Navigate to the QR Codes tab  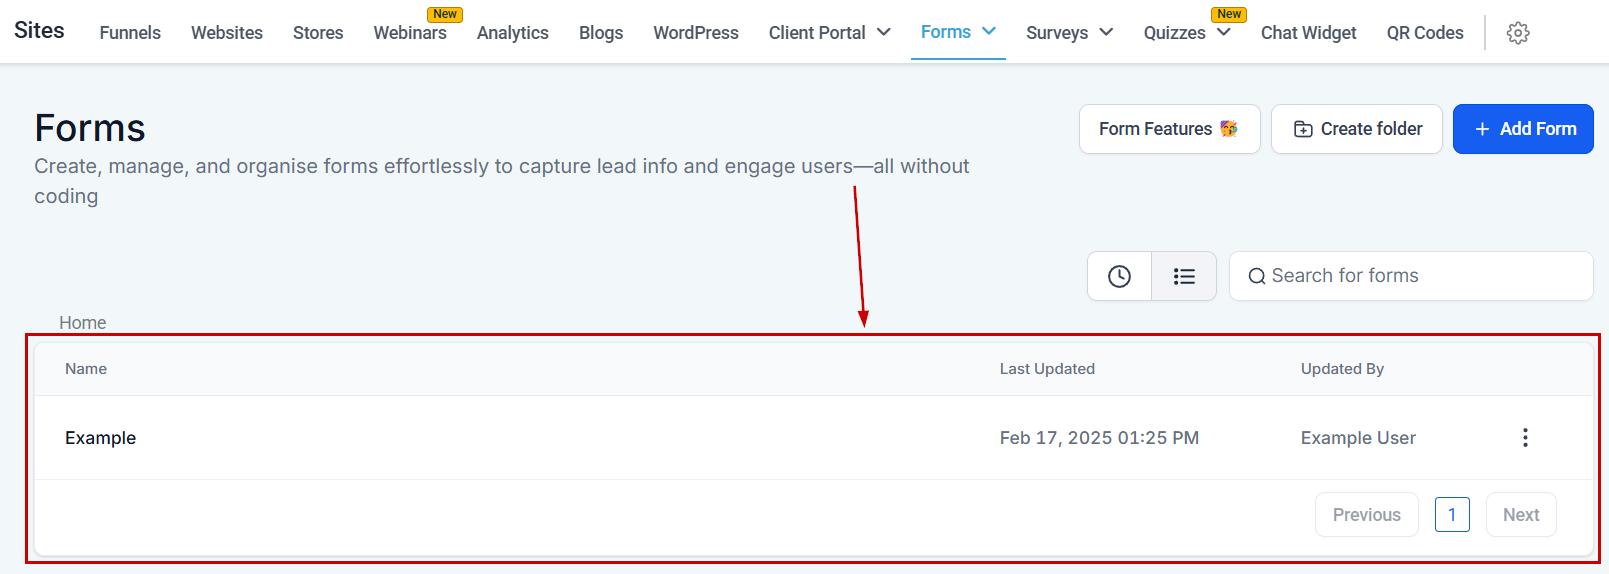1424,33
